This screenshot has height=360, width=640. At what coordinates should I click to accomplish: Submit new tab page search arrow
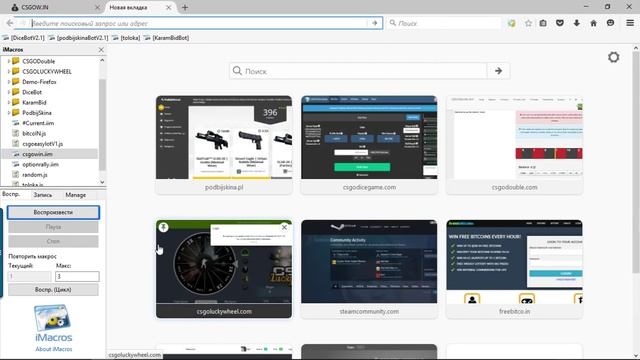tap(498, 71)
